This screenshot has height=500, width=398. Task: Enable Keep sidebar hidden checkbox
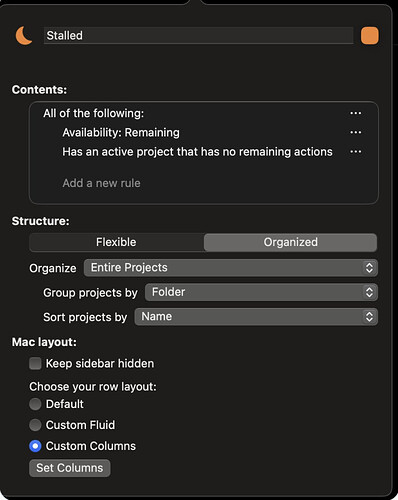(35, 363)
